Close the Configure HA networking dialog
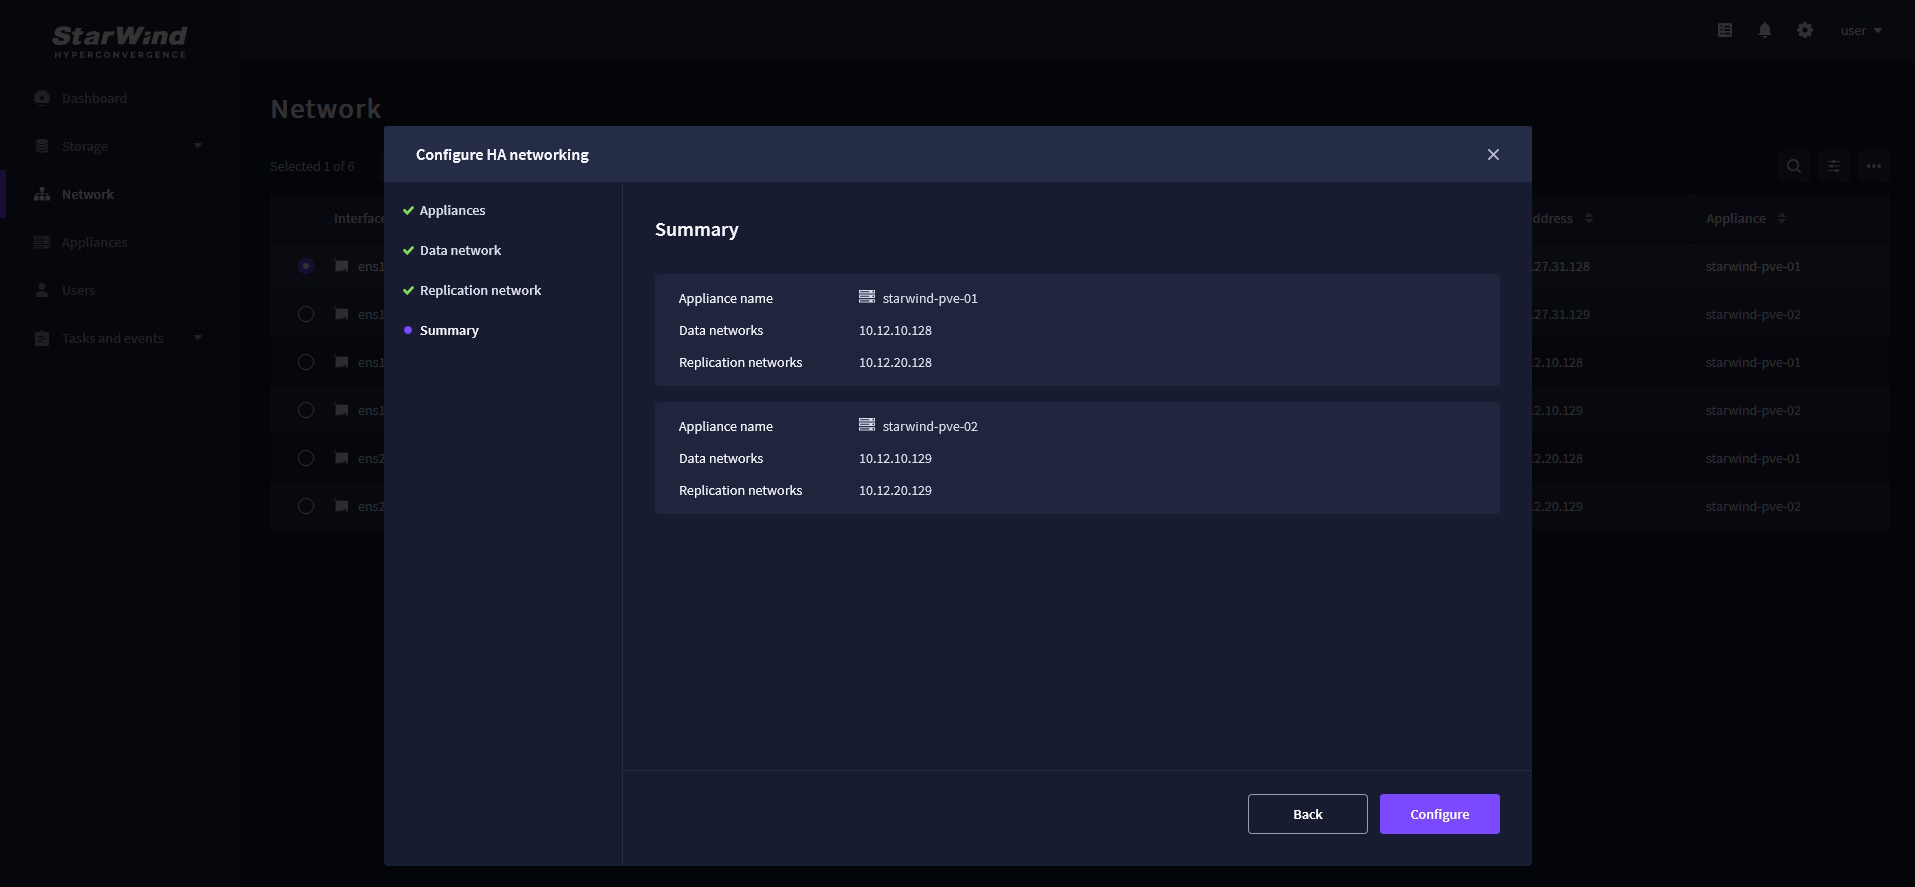The height and width of the screenshot is (887, 1915). tap(1493, 154)
